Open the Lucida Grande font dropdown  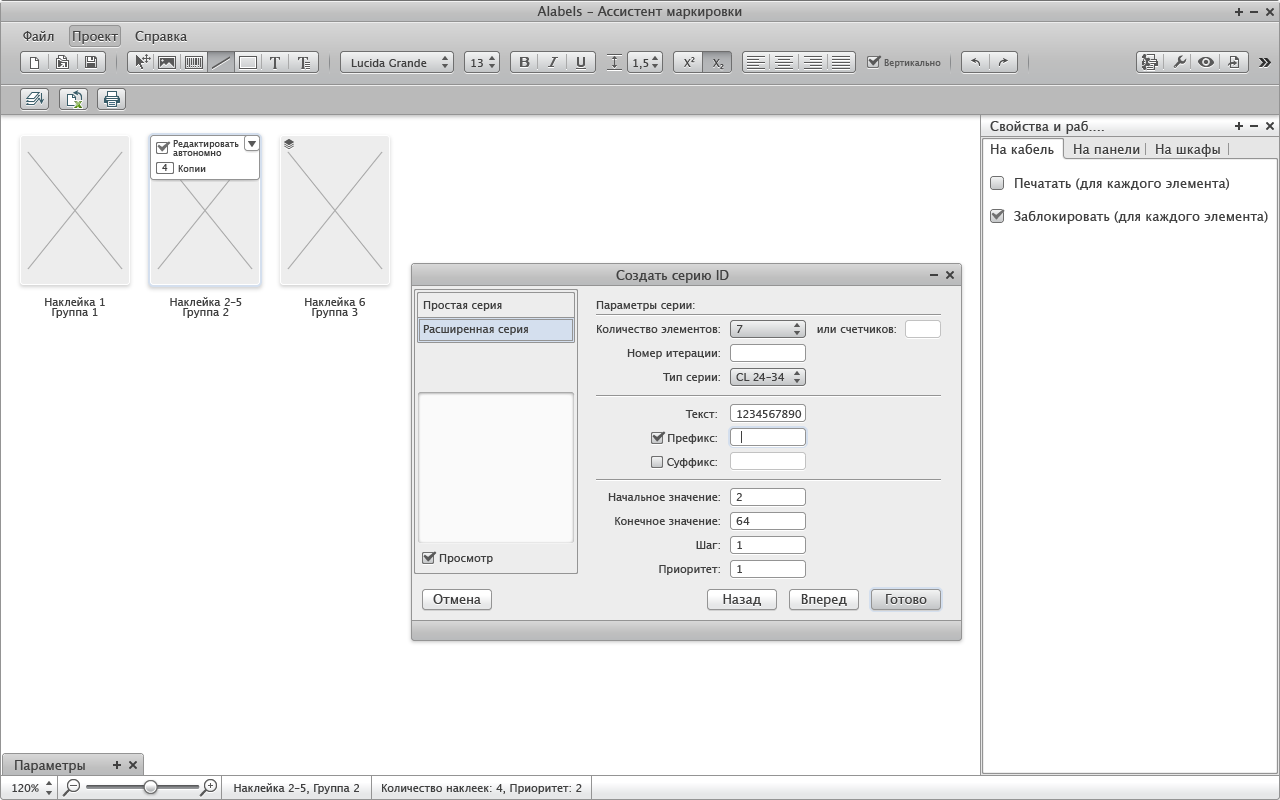tap(397, 62)
